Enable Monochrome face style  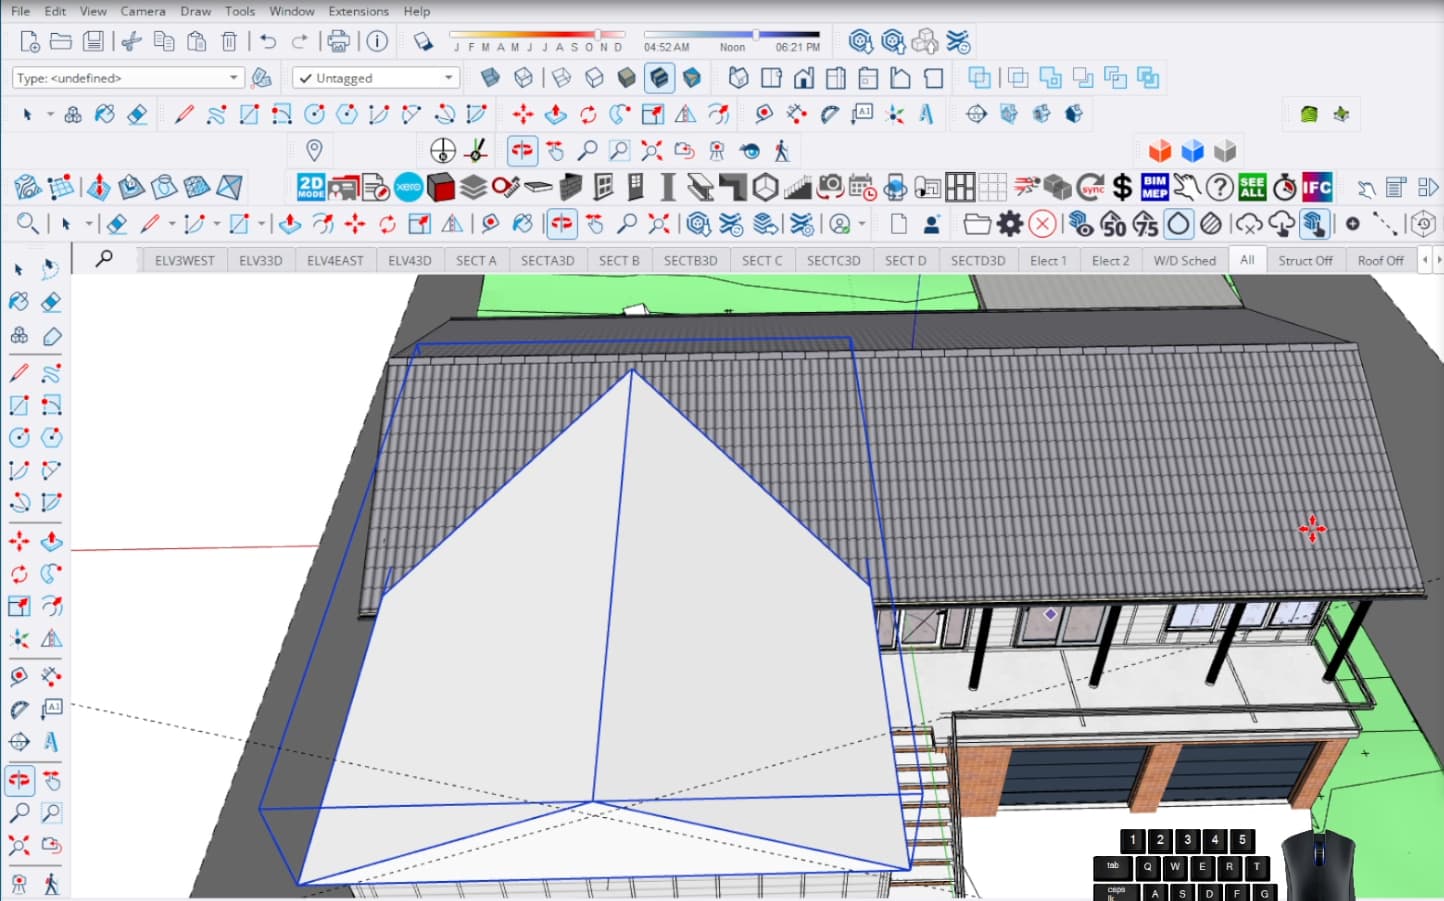(692, 78)
